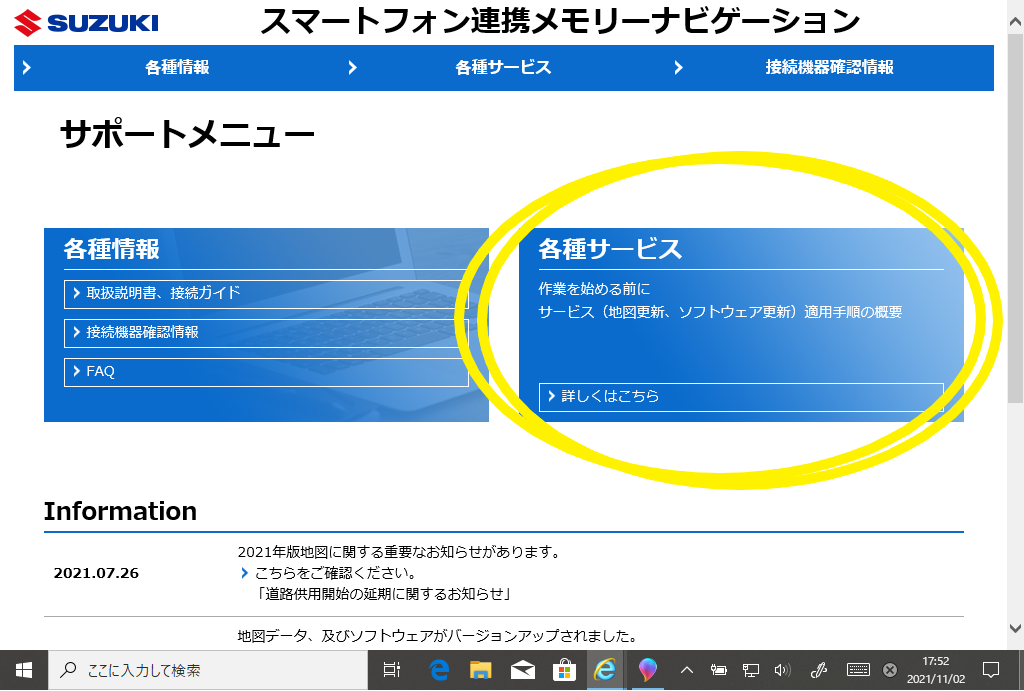Open こちらをご確認ください link
The width and height of the screenshot is (1024, 691).
coord(336,573)
